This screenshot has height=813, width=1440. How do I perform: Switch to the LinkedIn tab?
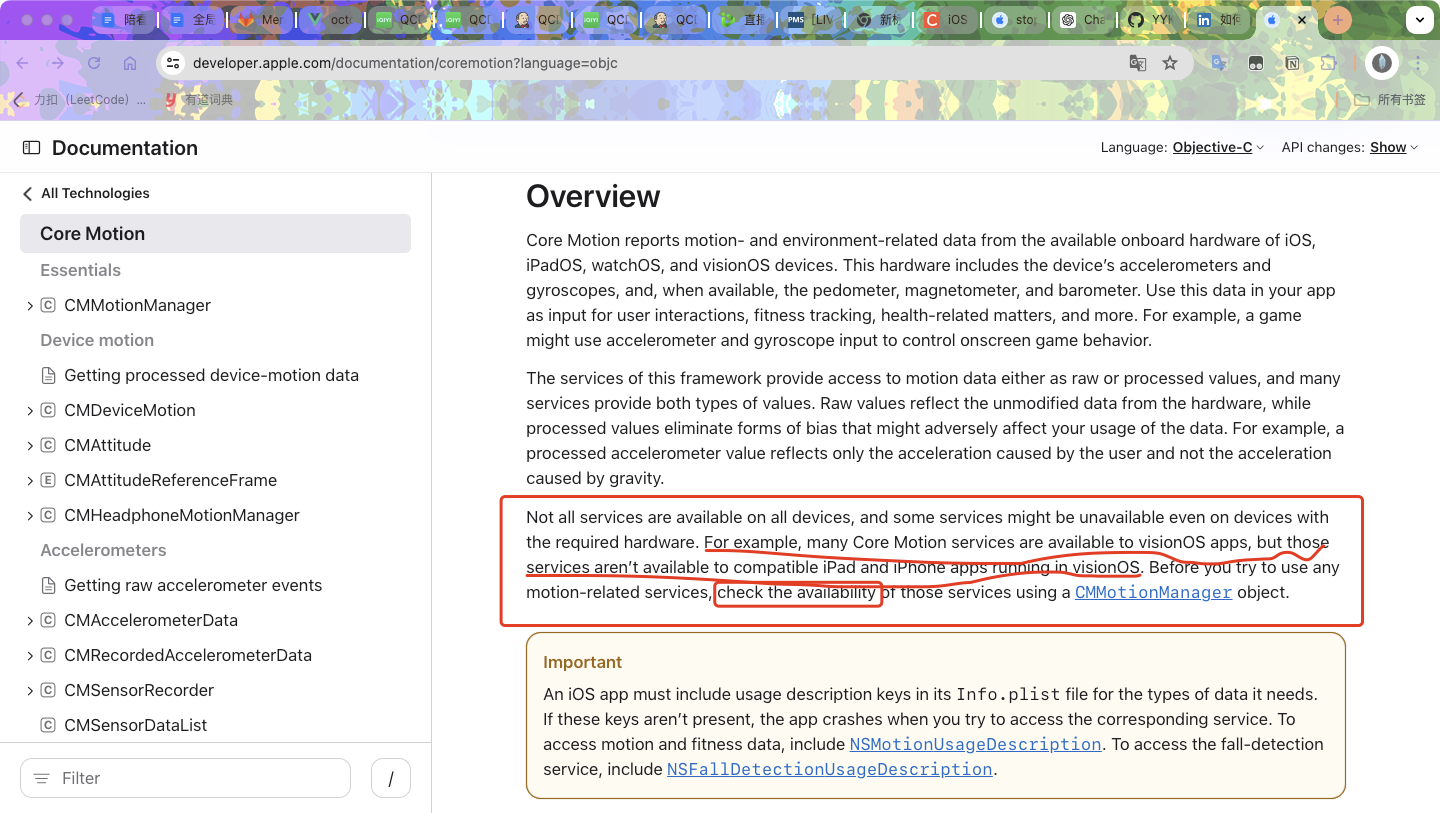tap(1216, 20)
